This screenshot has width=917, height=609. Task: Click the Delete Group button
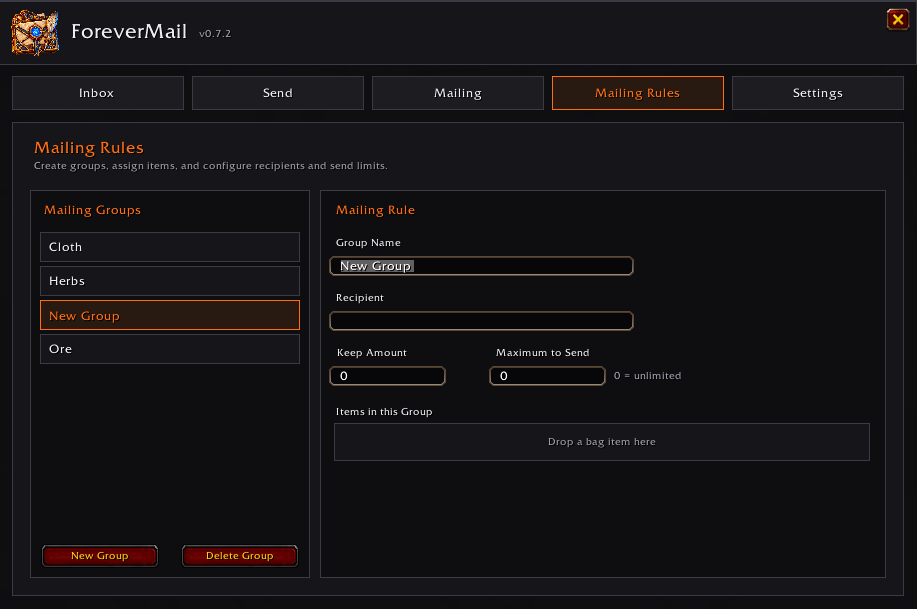coord(240,556)
